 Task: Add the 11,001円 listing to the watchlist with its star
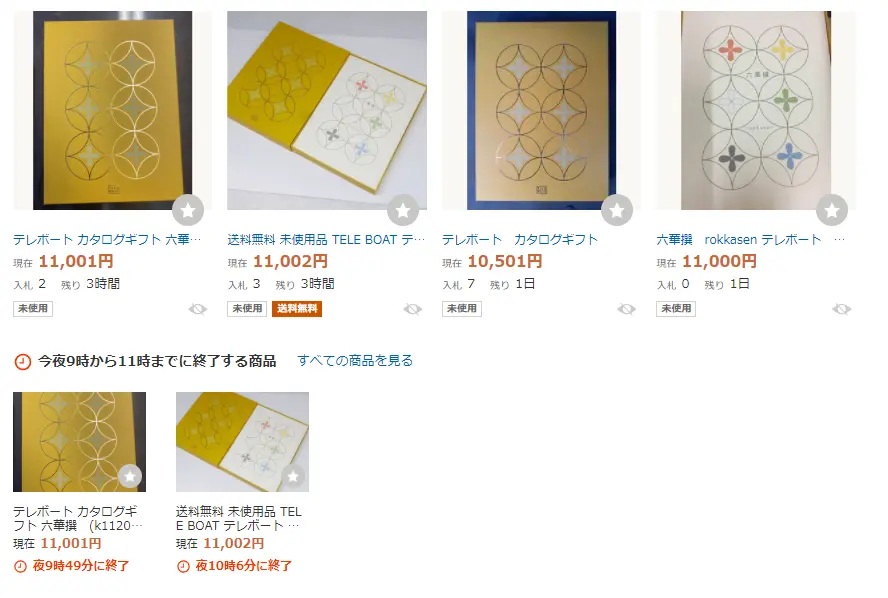tap(188, 210)
